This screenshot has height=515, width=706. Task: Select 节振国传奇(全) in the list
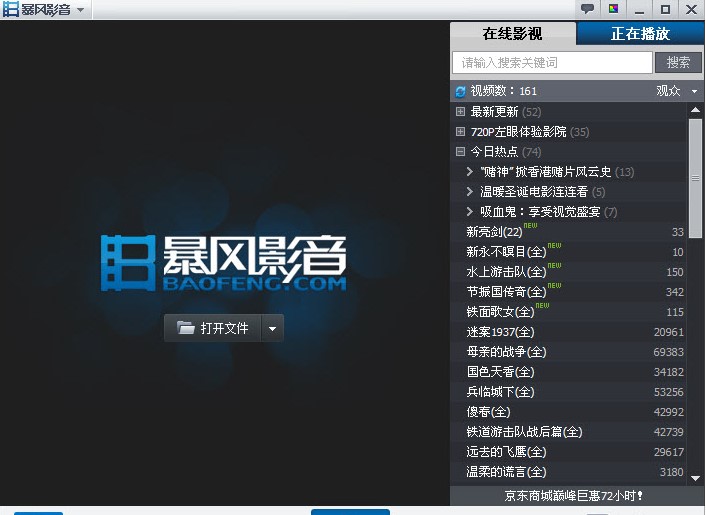(x=569, y=292)
